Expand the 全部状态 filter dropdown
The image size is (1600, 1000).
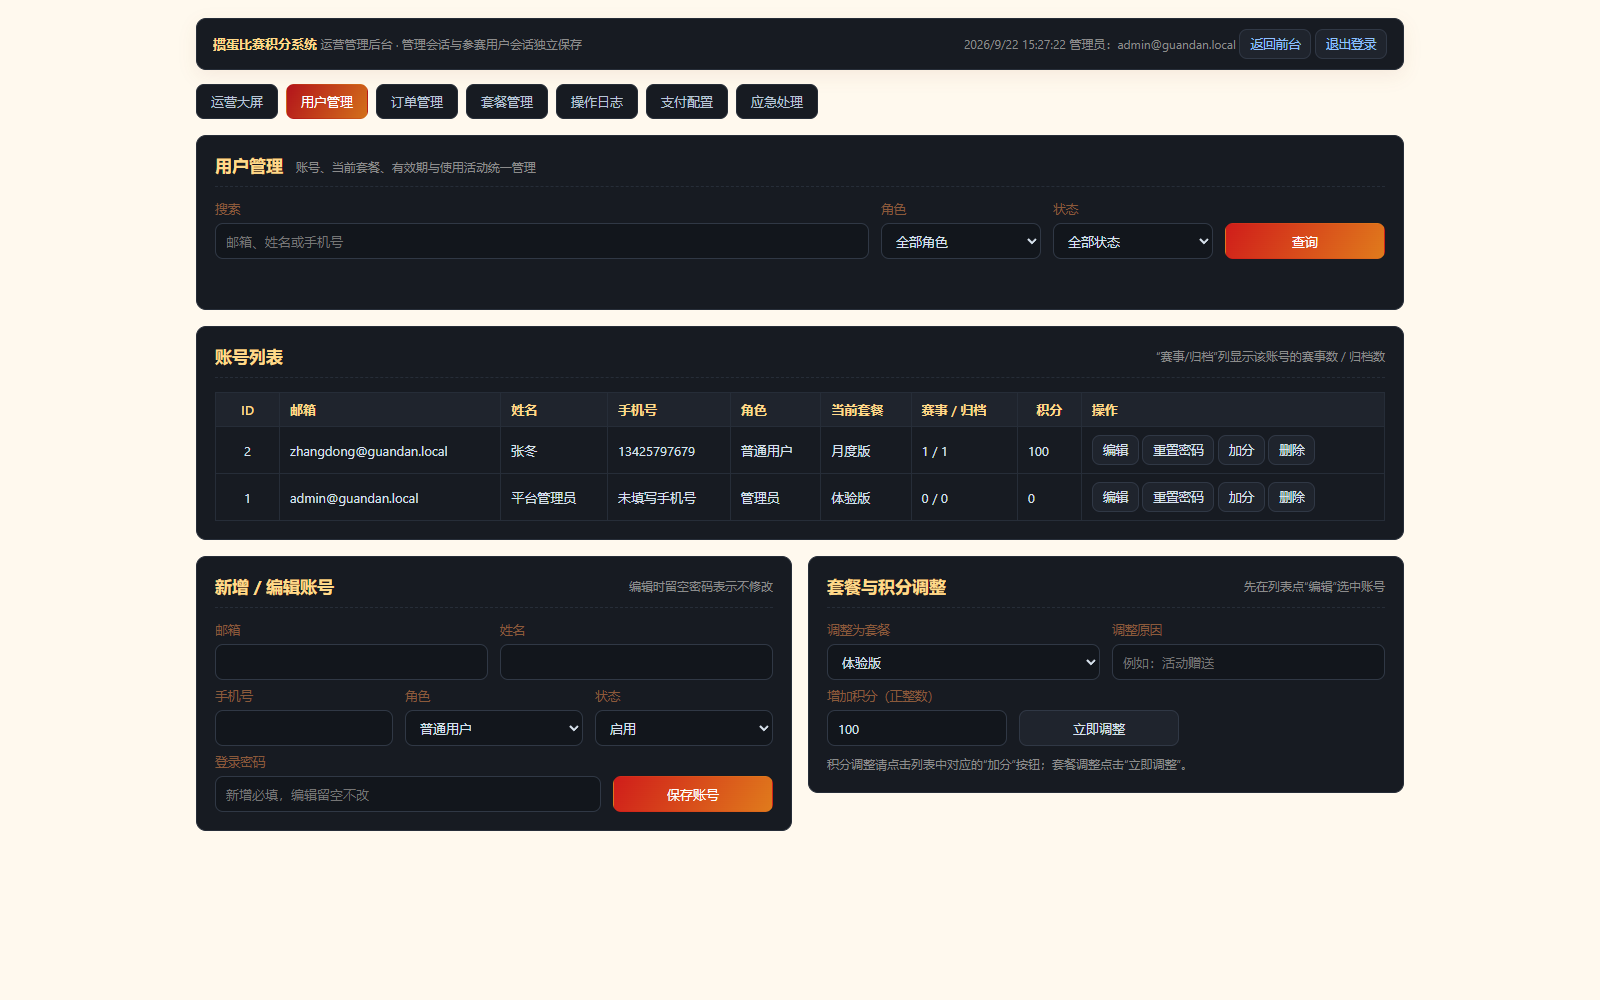point(1133,241)
